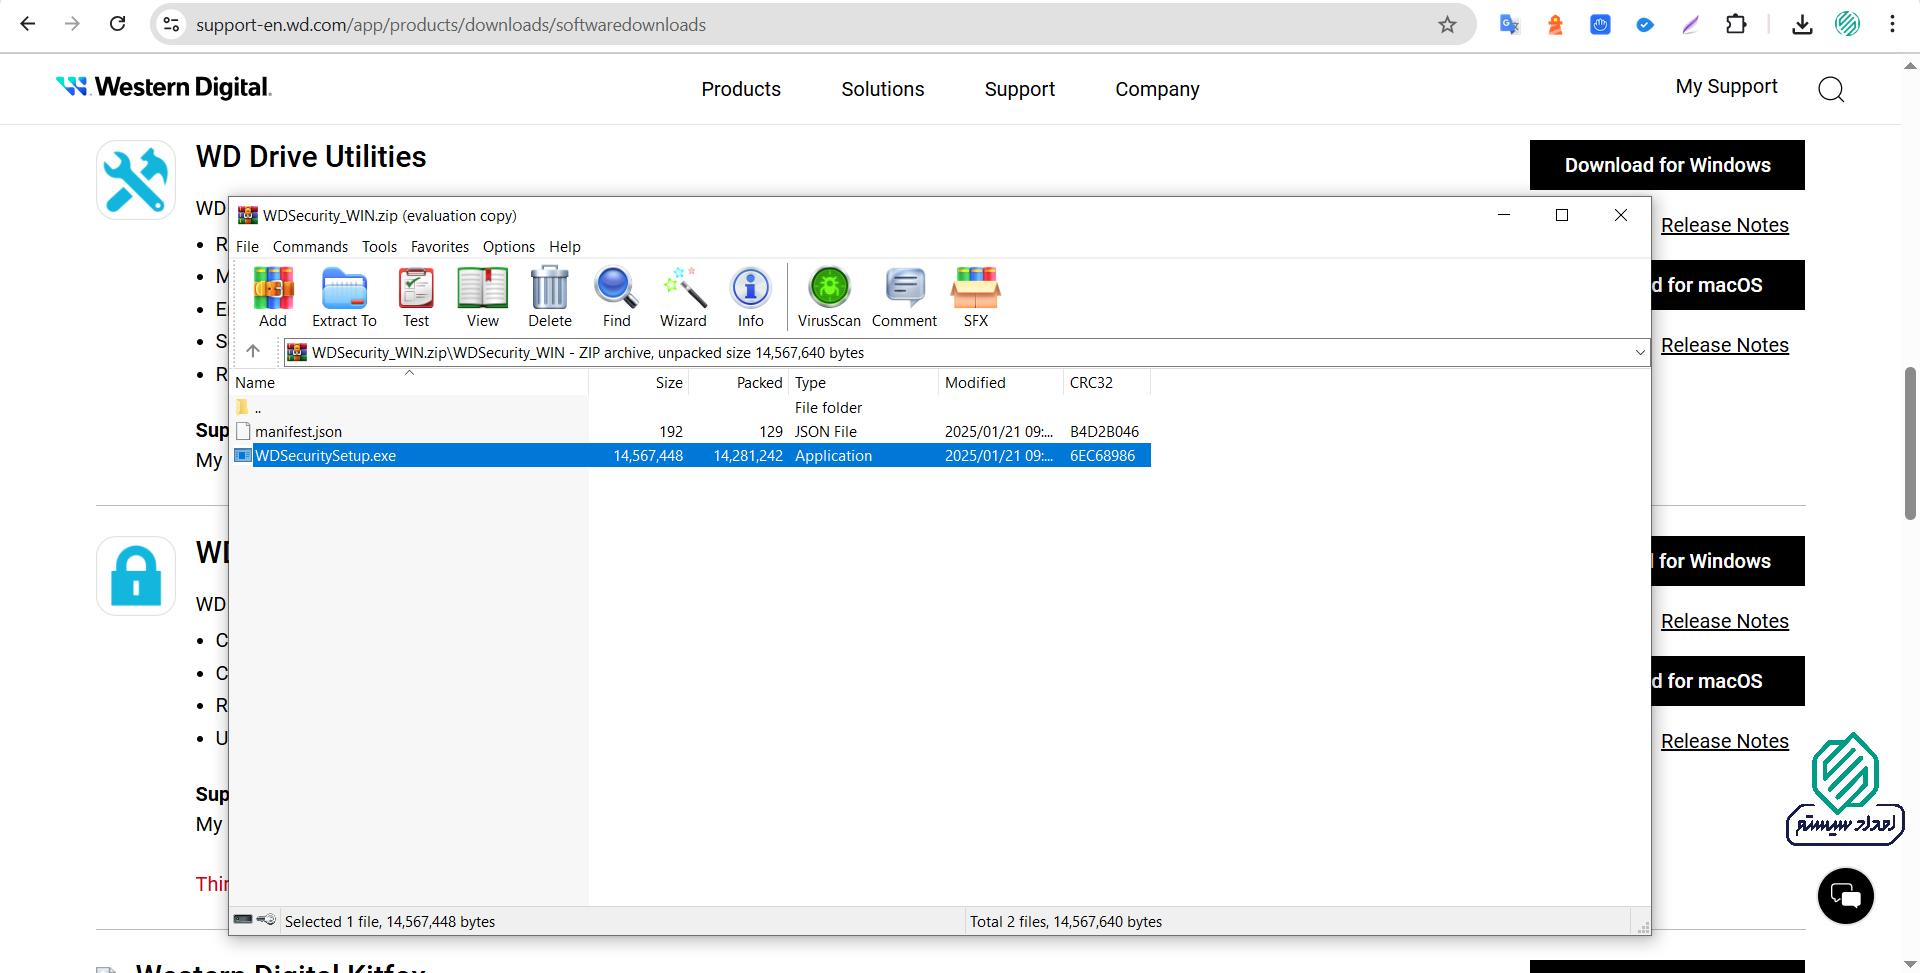Image resolution: width=1920 pixels, height=973 pixels.
Task: Sort by the CRC32 column header
Action: coord(1107,382)
